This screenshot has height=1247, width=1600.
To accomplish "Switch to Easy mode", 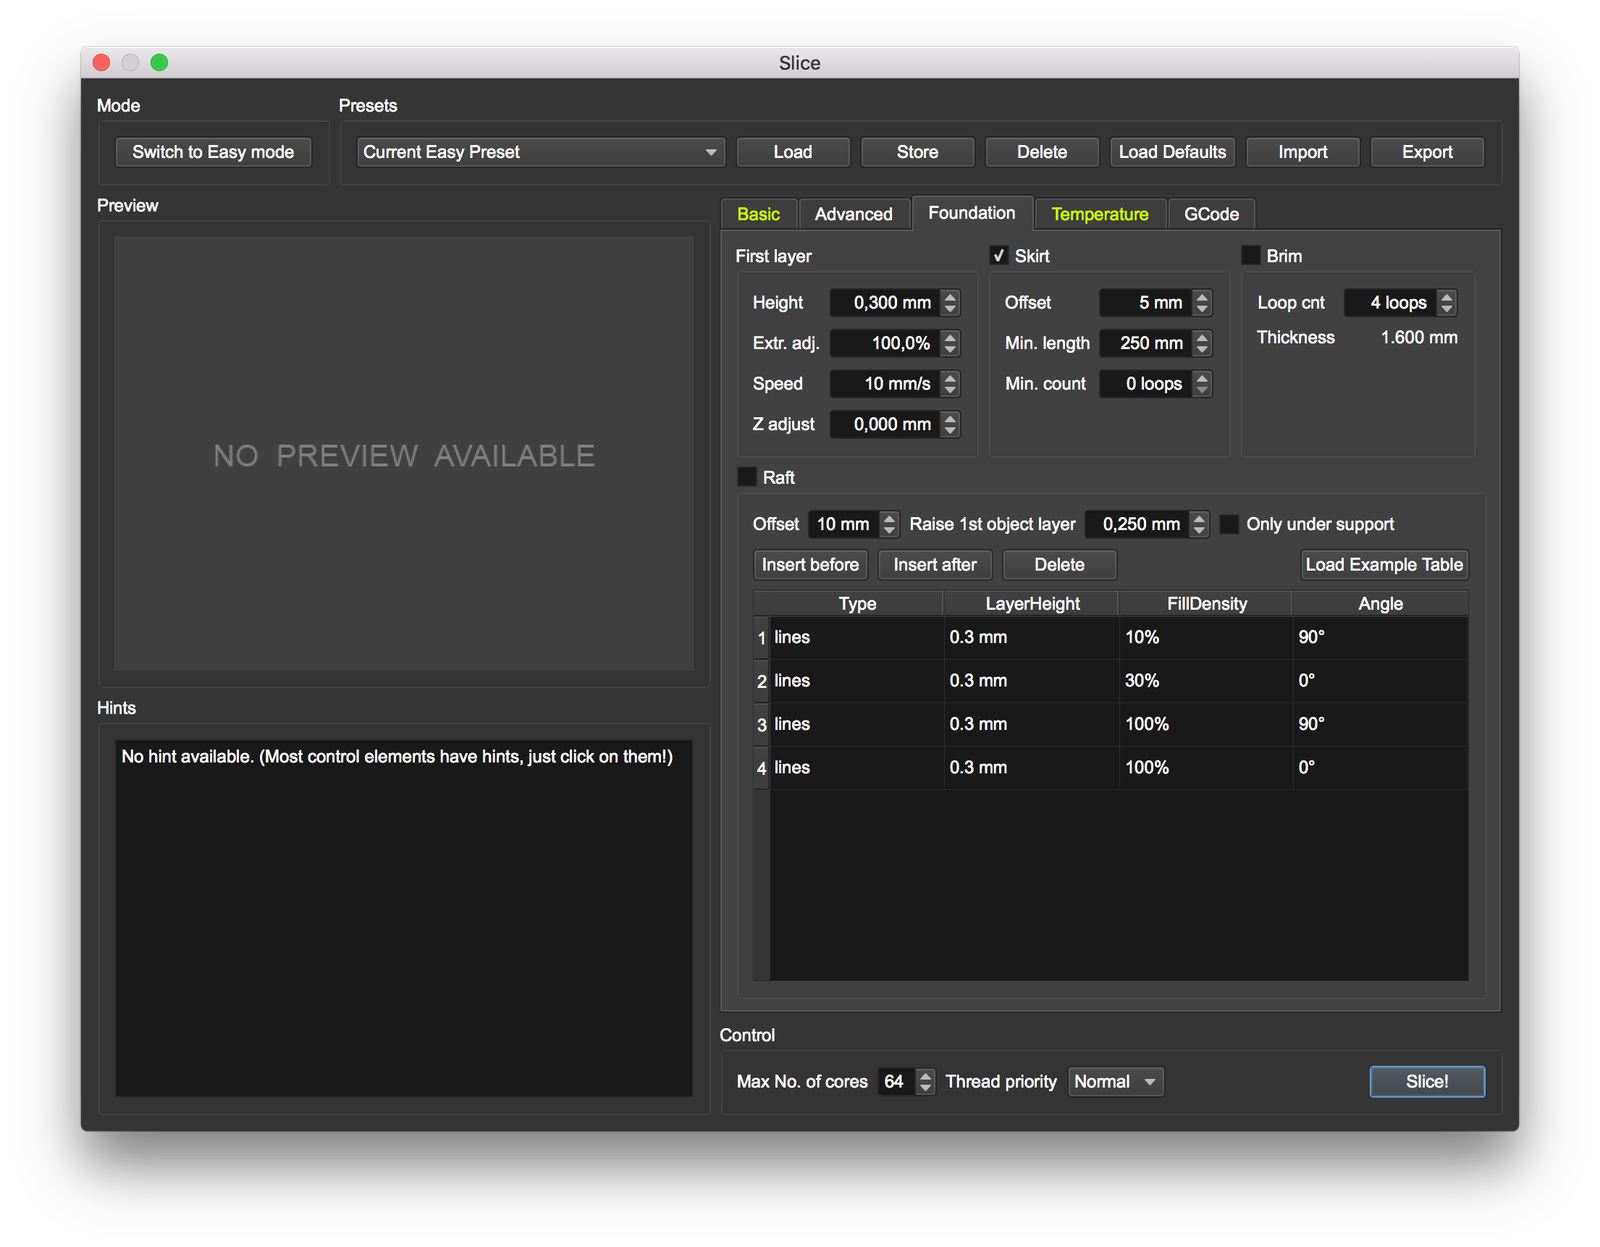I will pos(213,152).
